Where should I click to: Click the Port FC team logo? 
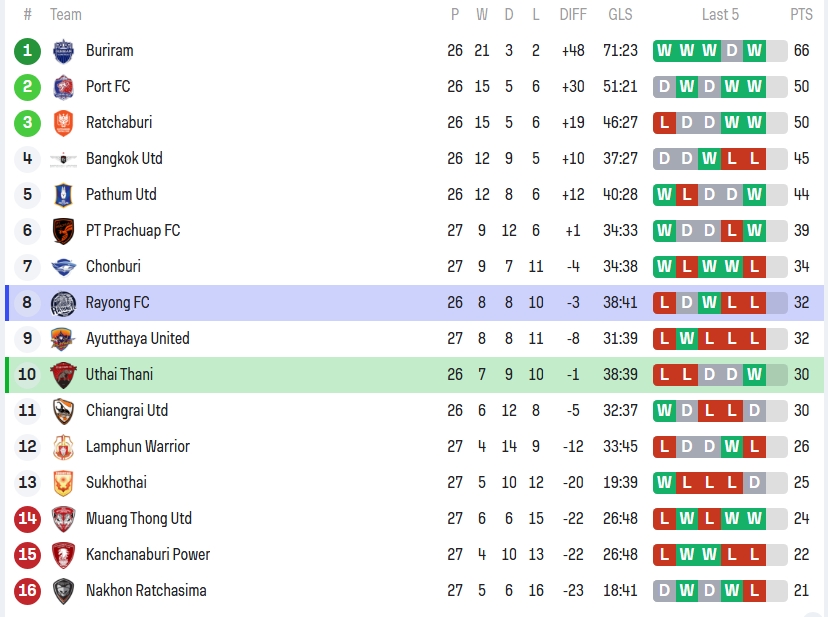click(x=63, y=87)
